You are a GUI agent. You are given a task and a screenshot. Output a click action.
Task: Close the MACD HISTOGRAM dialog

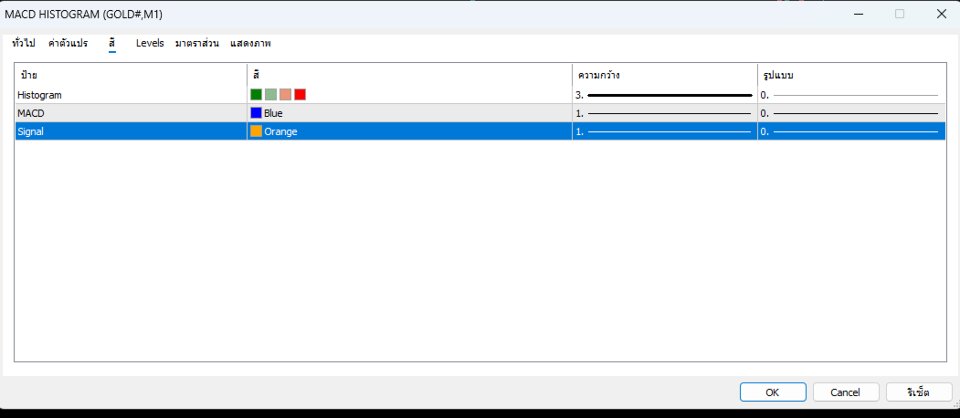941,13
